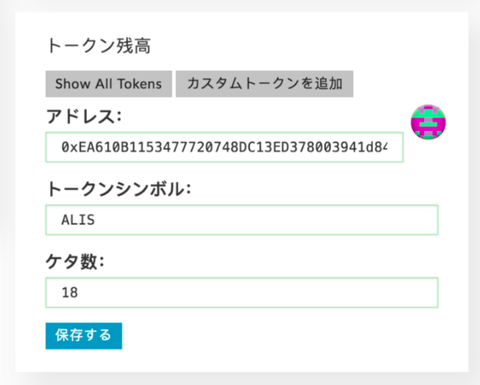Place cursor after the ALIS symbol text
The width and height of the screenshot is (480, 385).
(95, 220)
